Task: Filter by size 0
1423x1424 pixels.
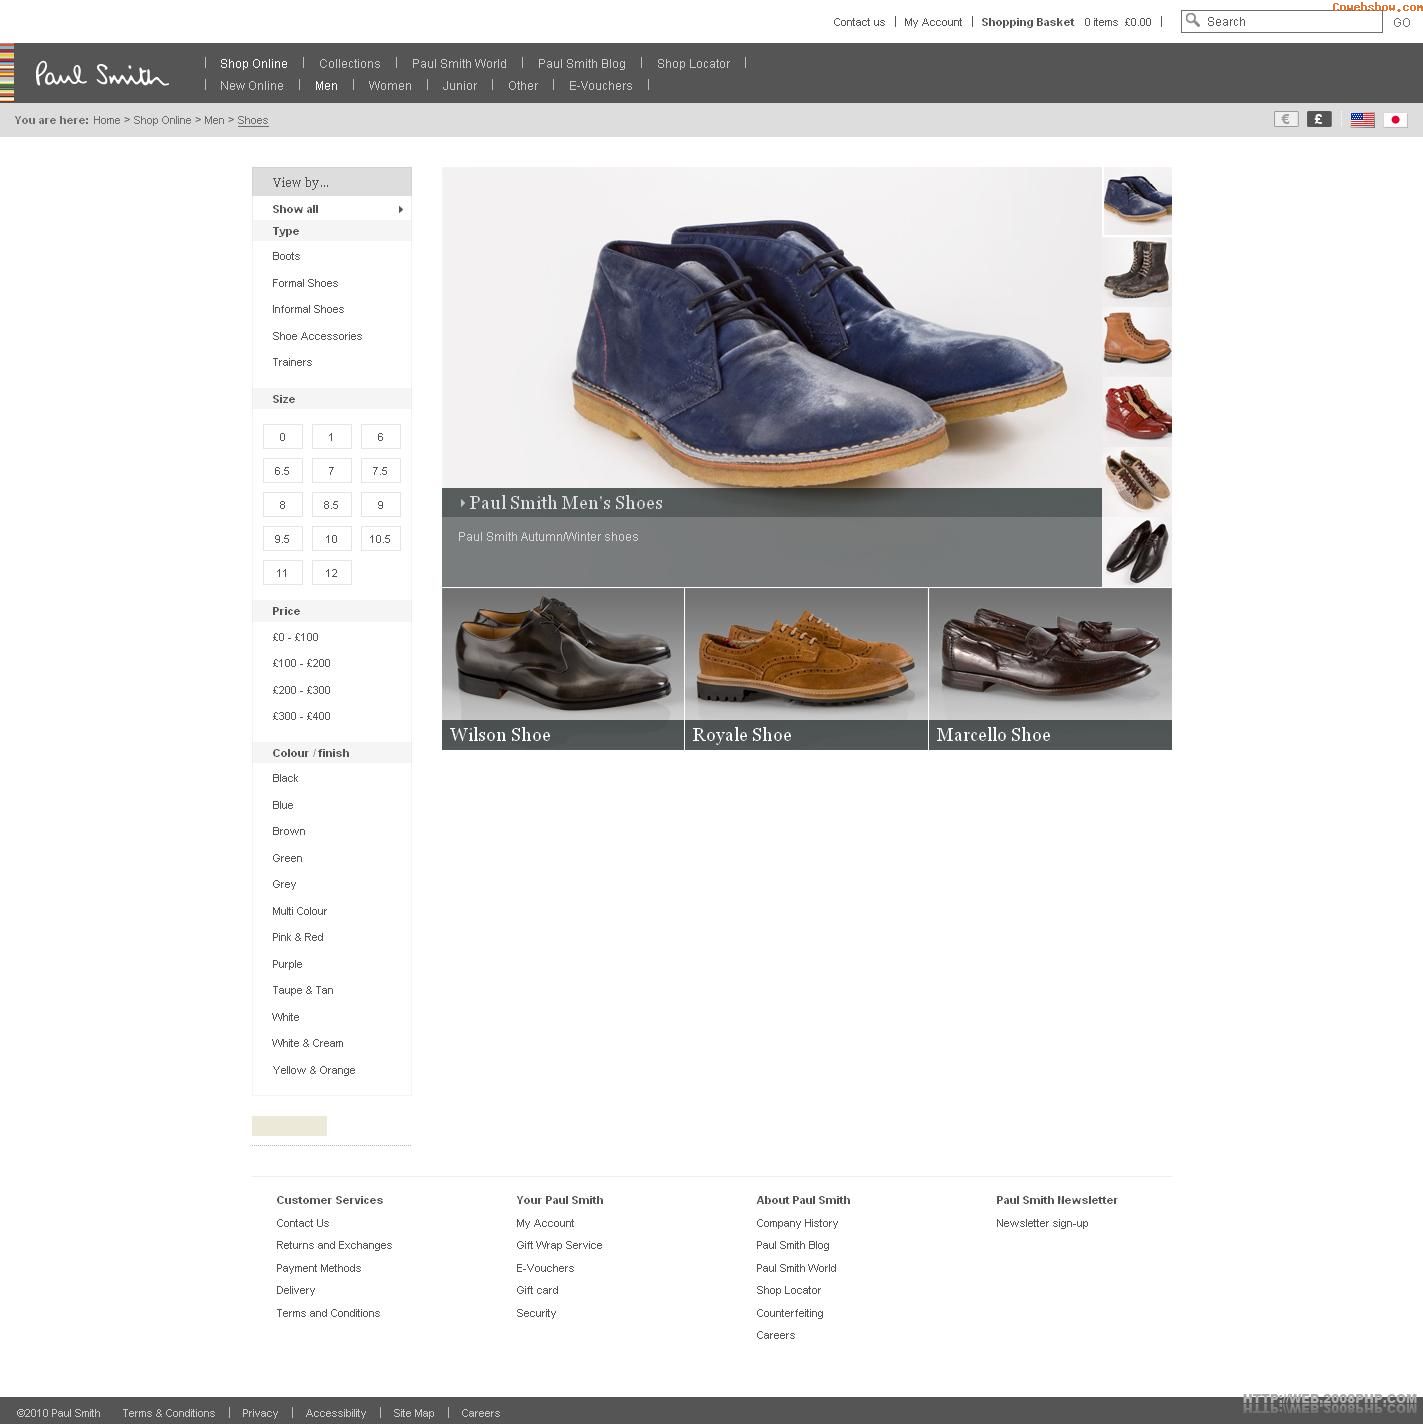Action: click(x=282, y=437)
